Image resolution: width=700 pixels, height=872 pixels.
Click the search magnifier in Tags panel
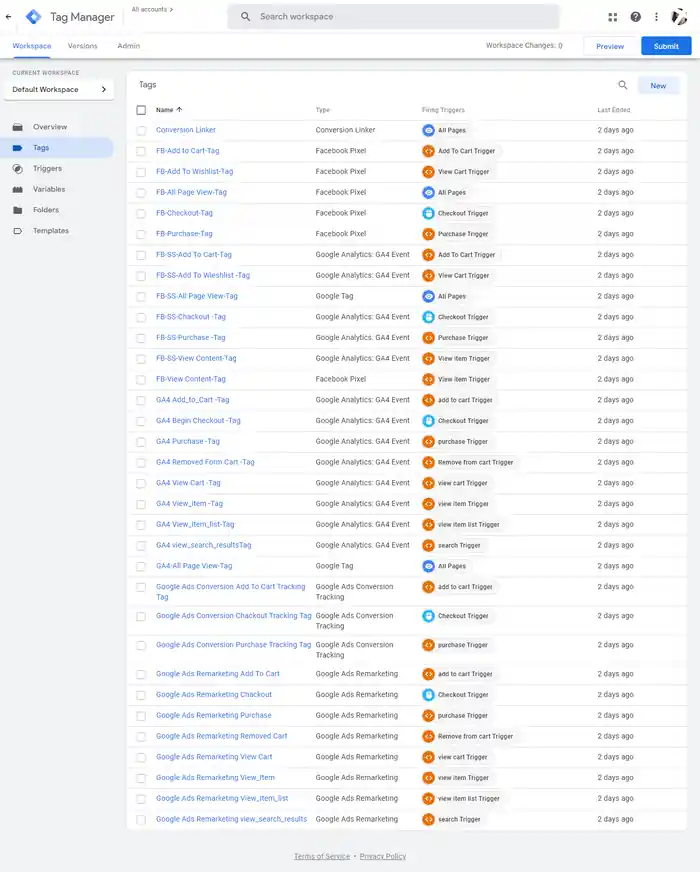pyautogui.click(x=623, y=85)
